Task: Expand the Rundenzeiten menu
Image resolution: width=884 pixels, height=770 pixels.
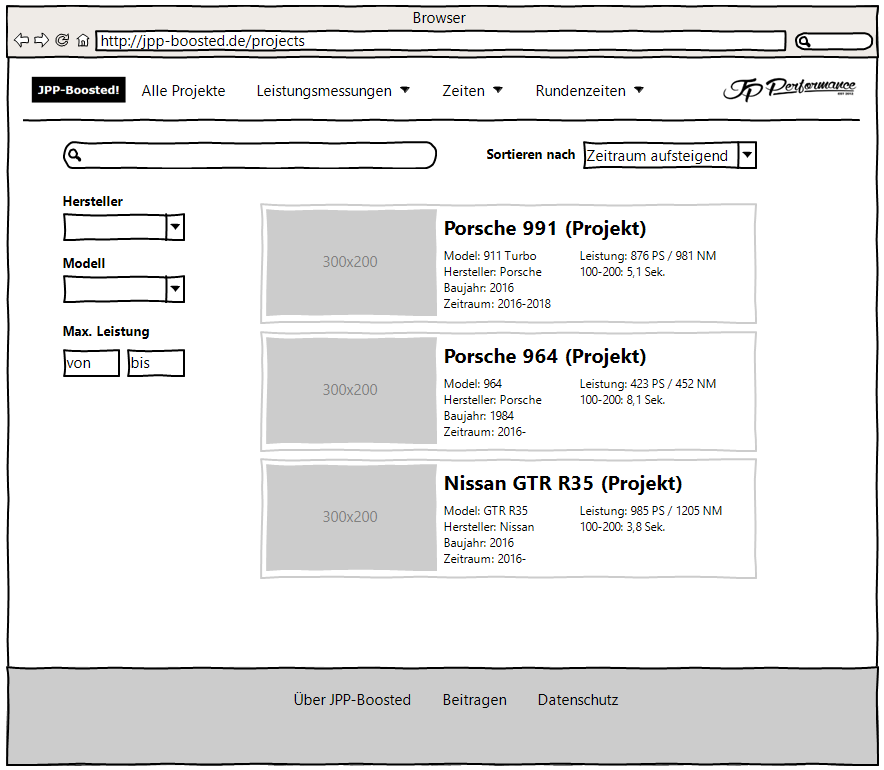Action: point(589,91)
